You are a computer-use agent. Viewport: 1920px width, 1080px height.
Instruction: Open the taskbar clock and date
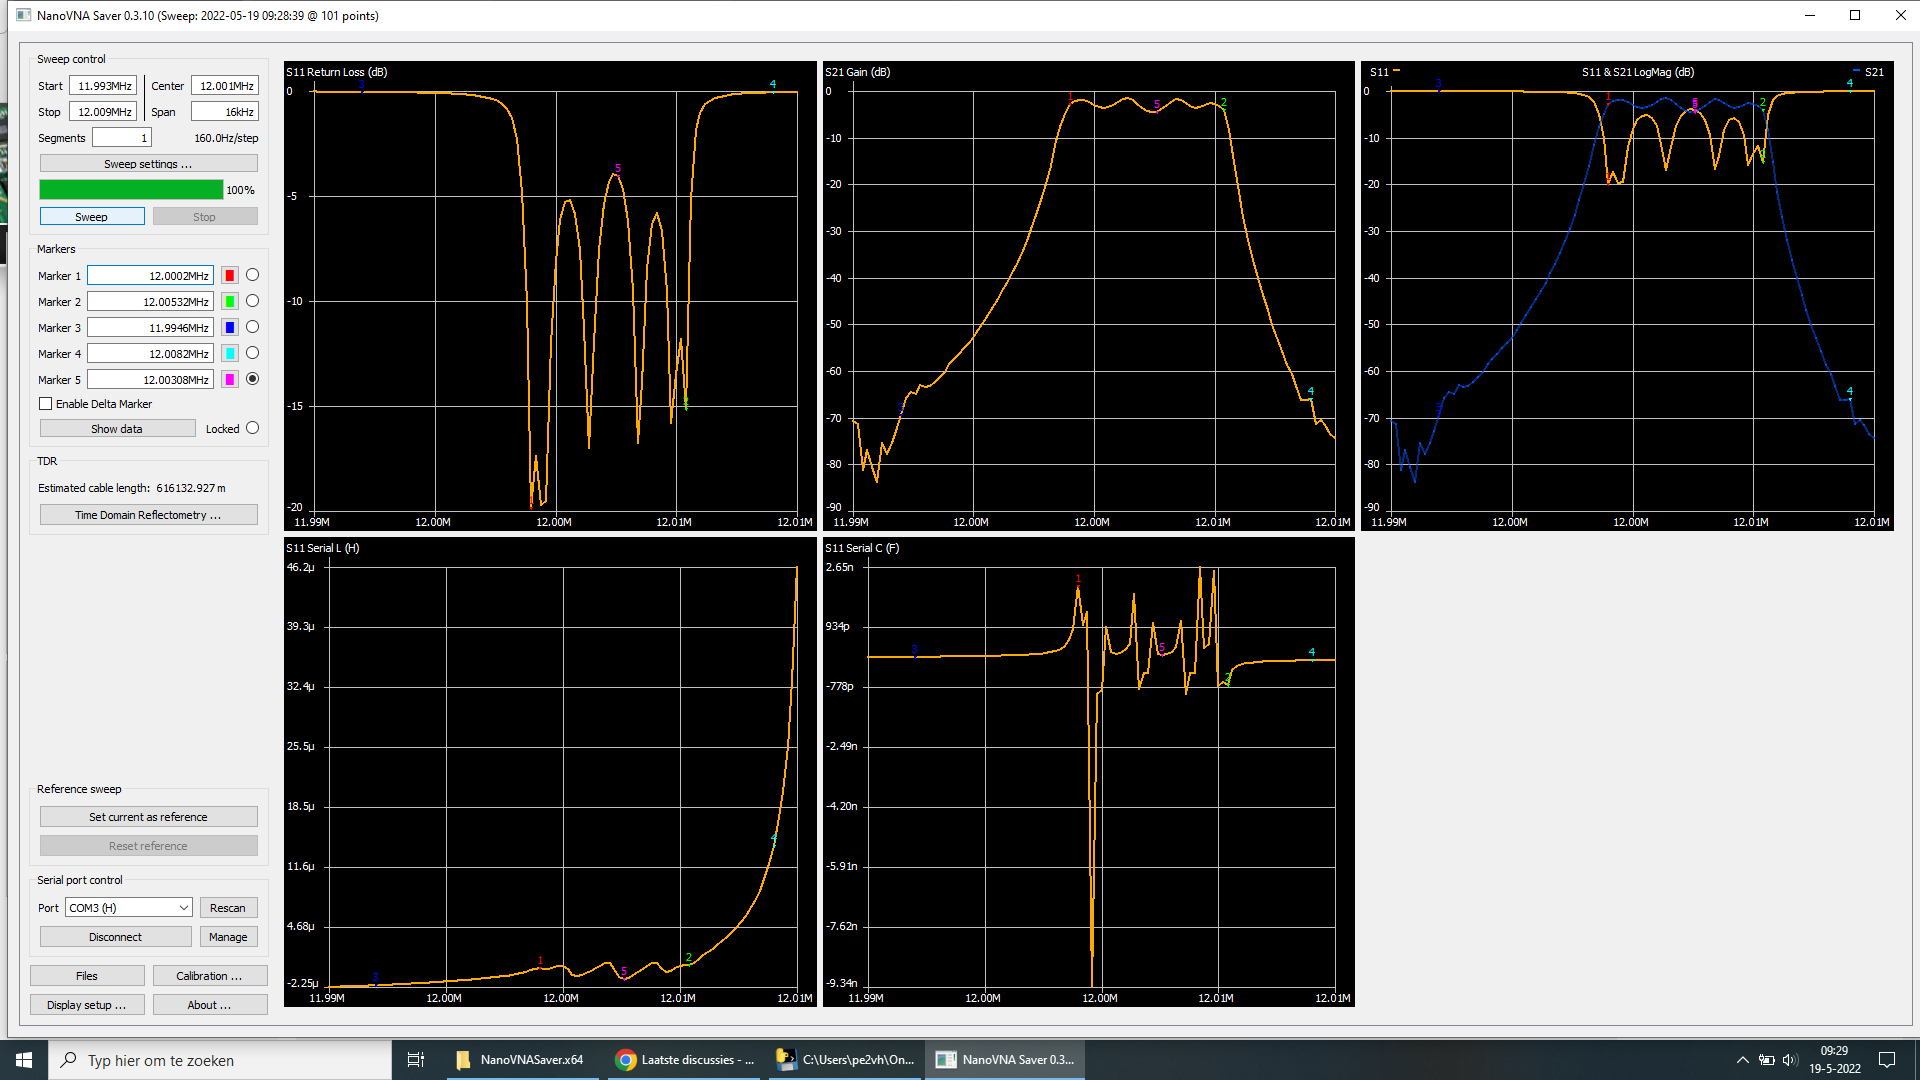(1835, 1060)
